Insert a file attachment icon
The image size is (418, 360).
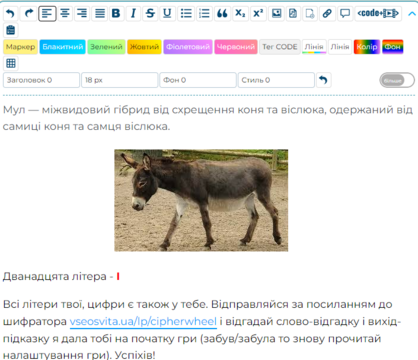point(293,14)
